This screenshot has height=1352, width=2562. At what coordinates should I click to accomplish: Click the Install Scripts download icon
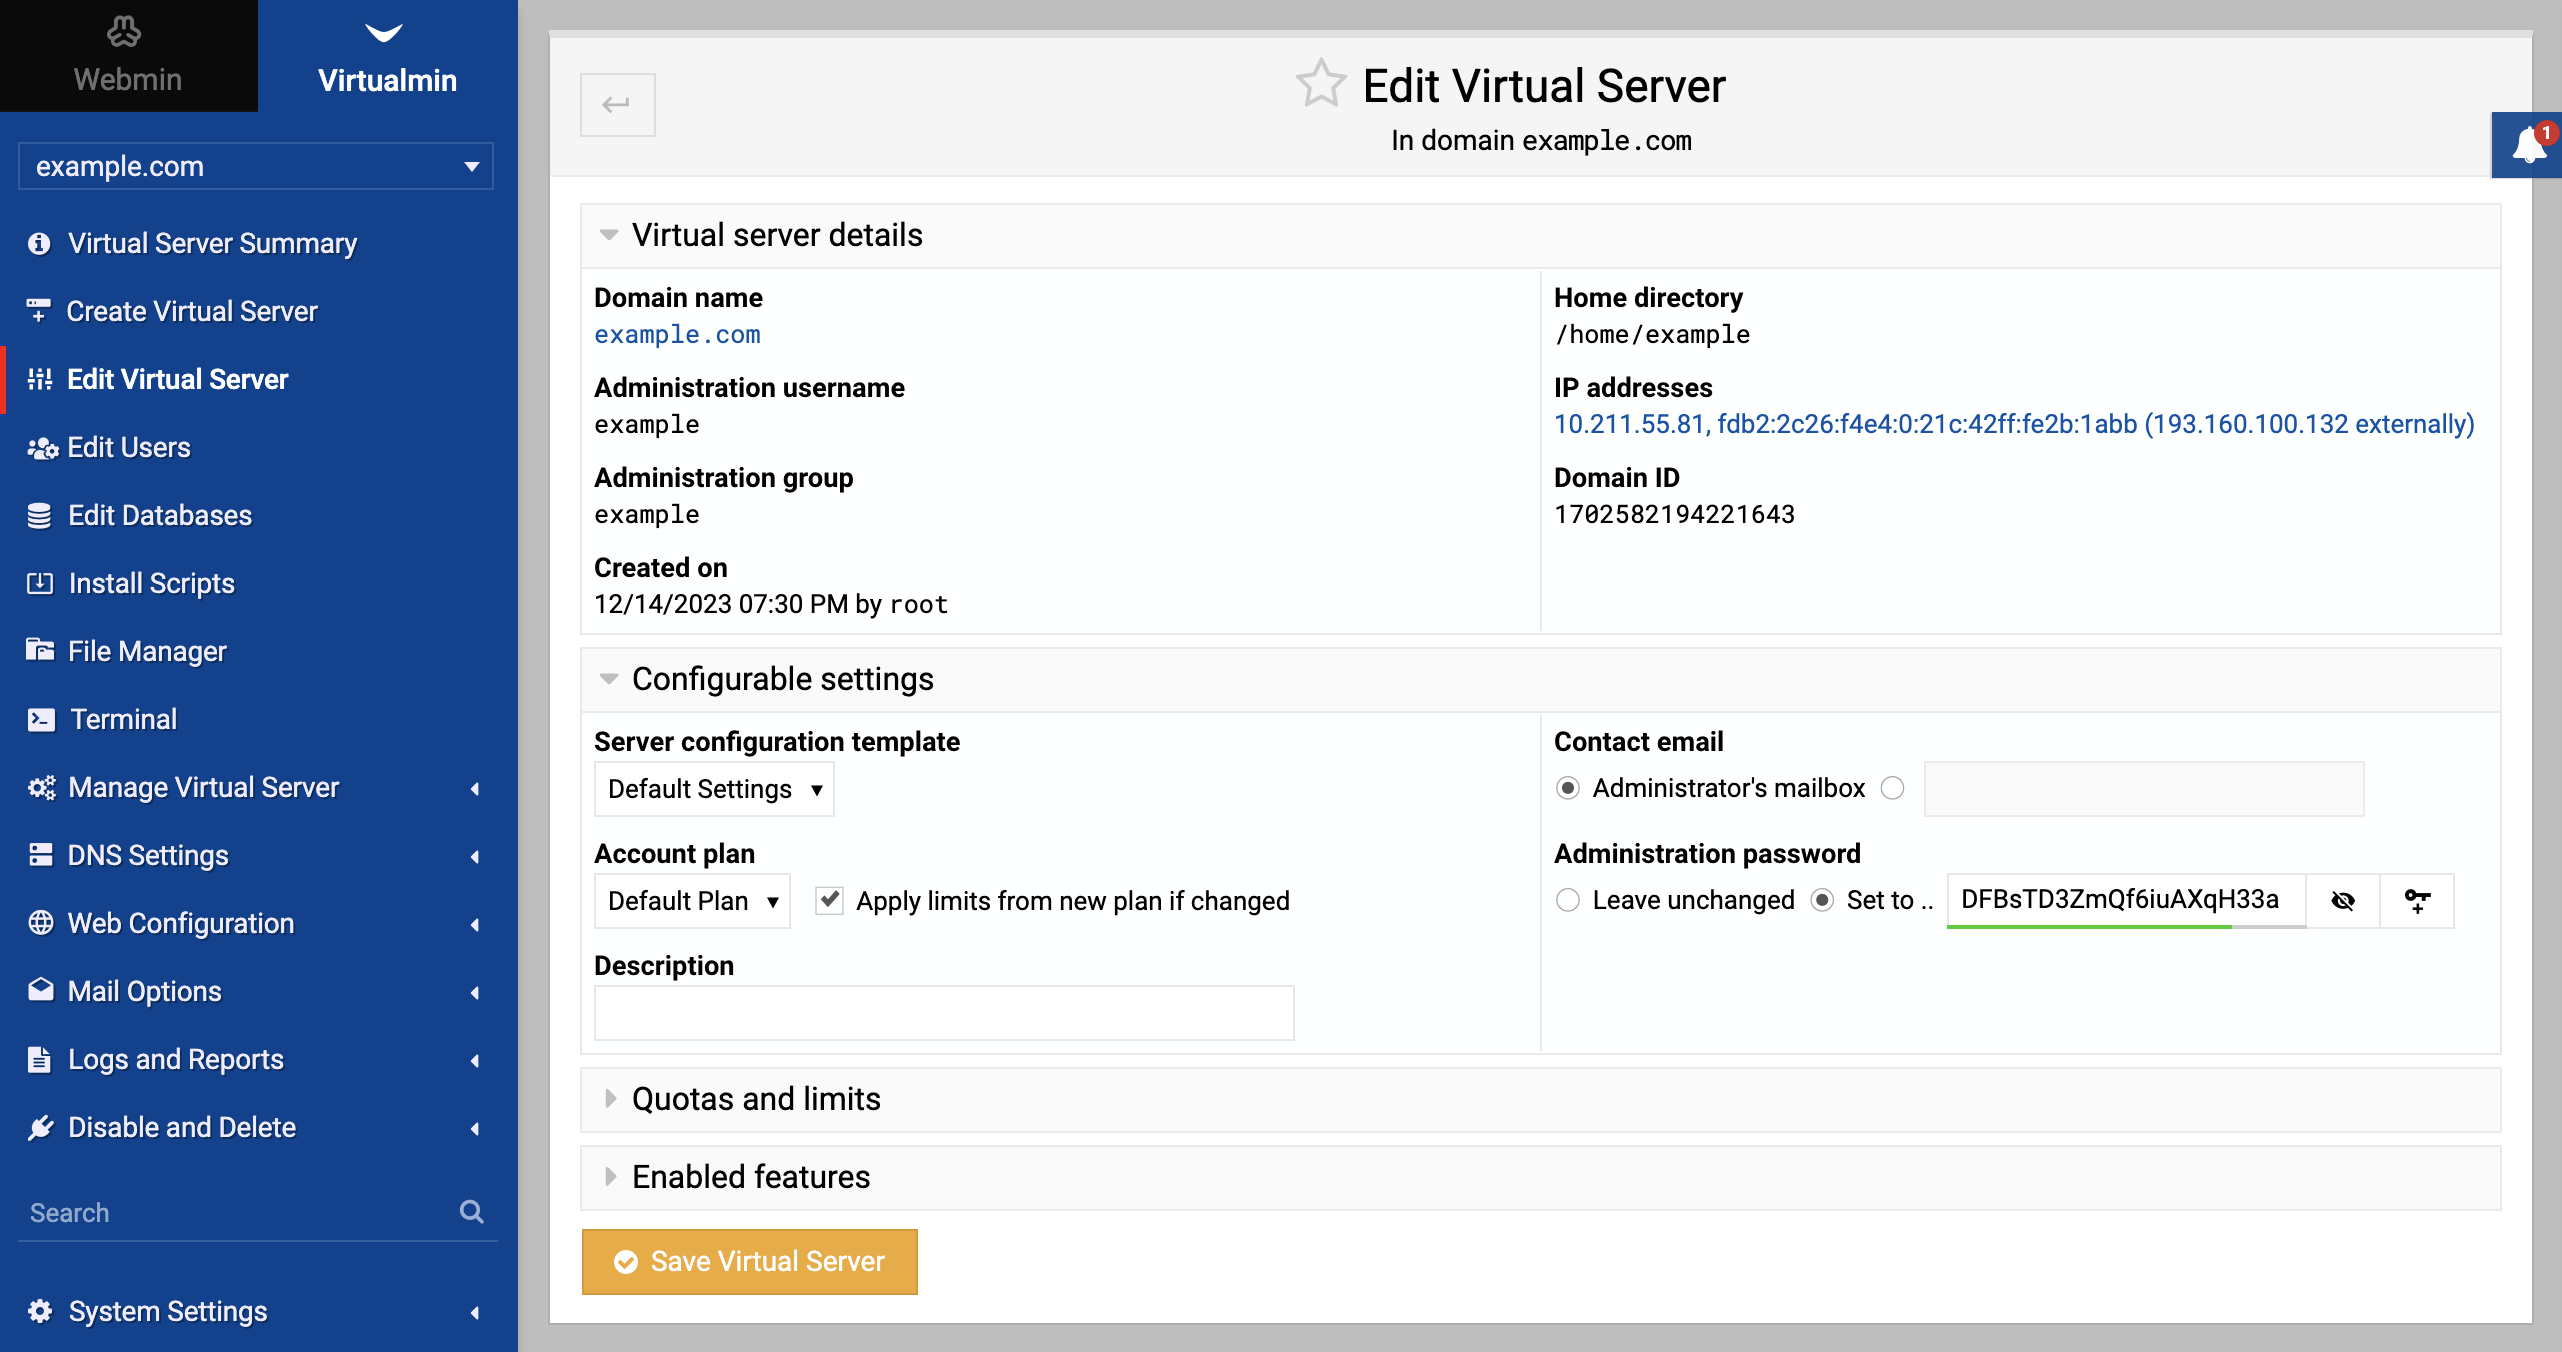(x=39, y=583)
